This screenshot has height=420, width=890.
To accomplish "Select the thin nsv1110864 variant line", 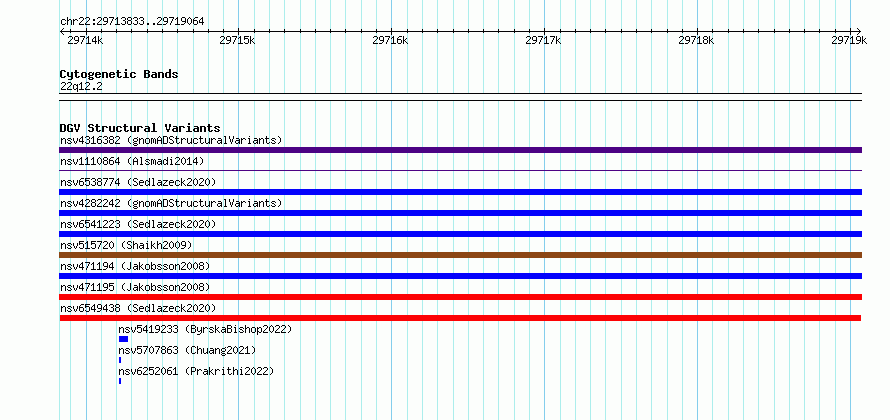I will 460,171.
